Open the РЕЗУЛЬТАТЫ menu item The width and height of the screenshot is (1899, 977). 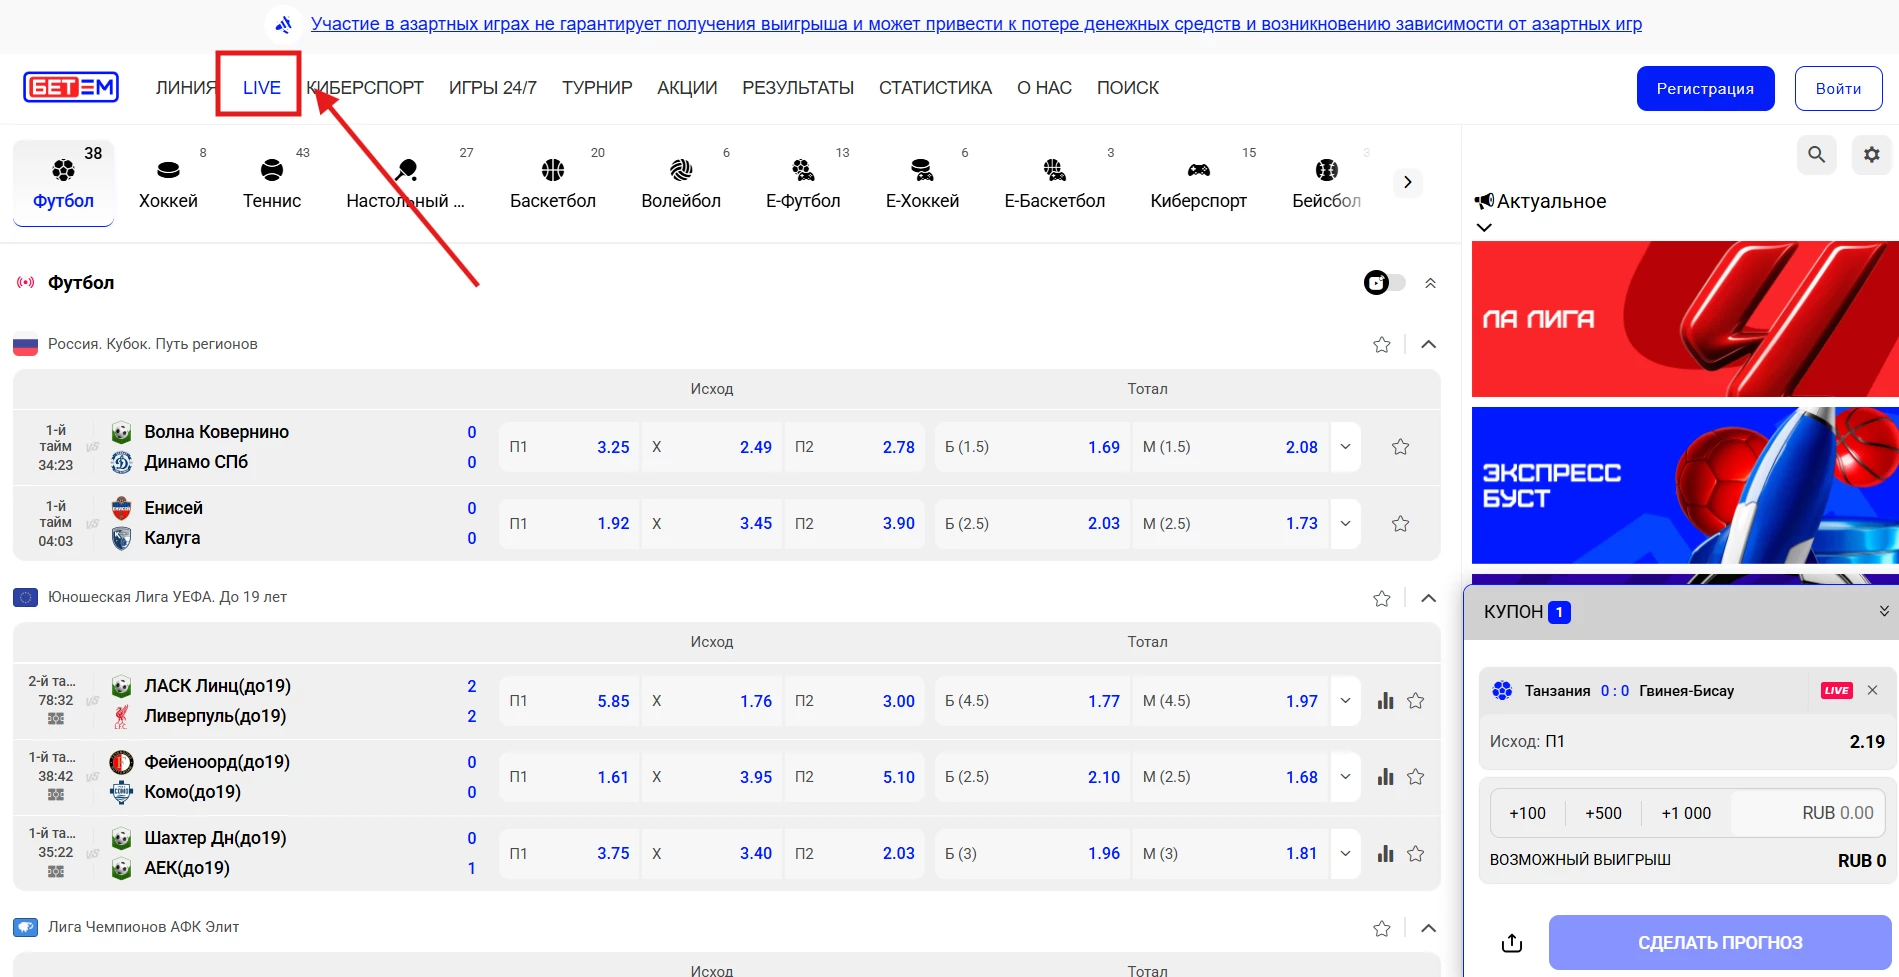798,88
